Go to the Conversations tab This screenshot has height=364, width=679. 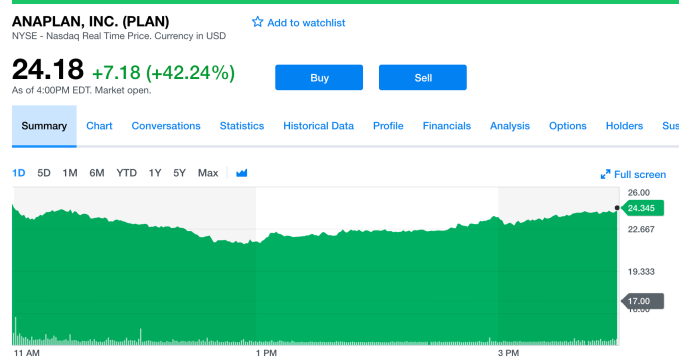tap(166, 126)
